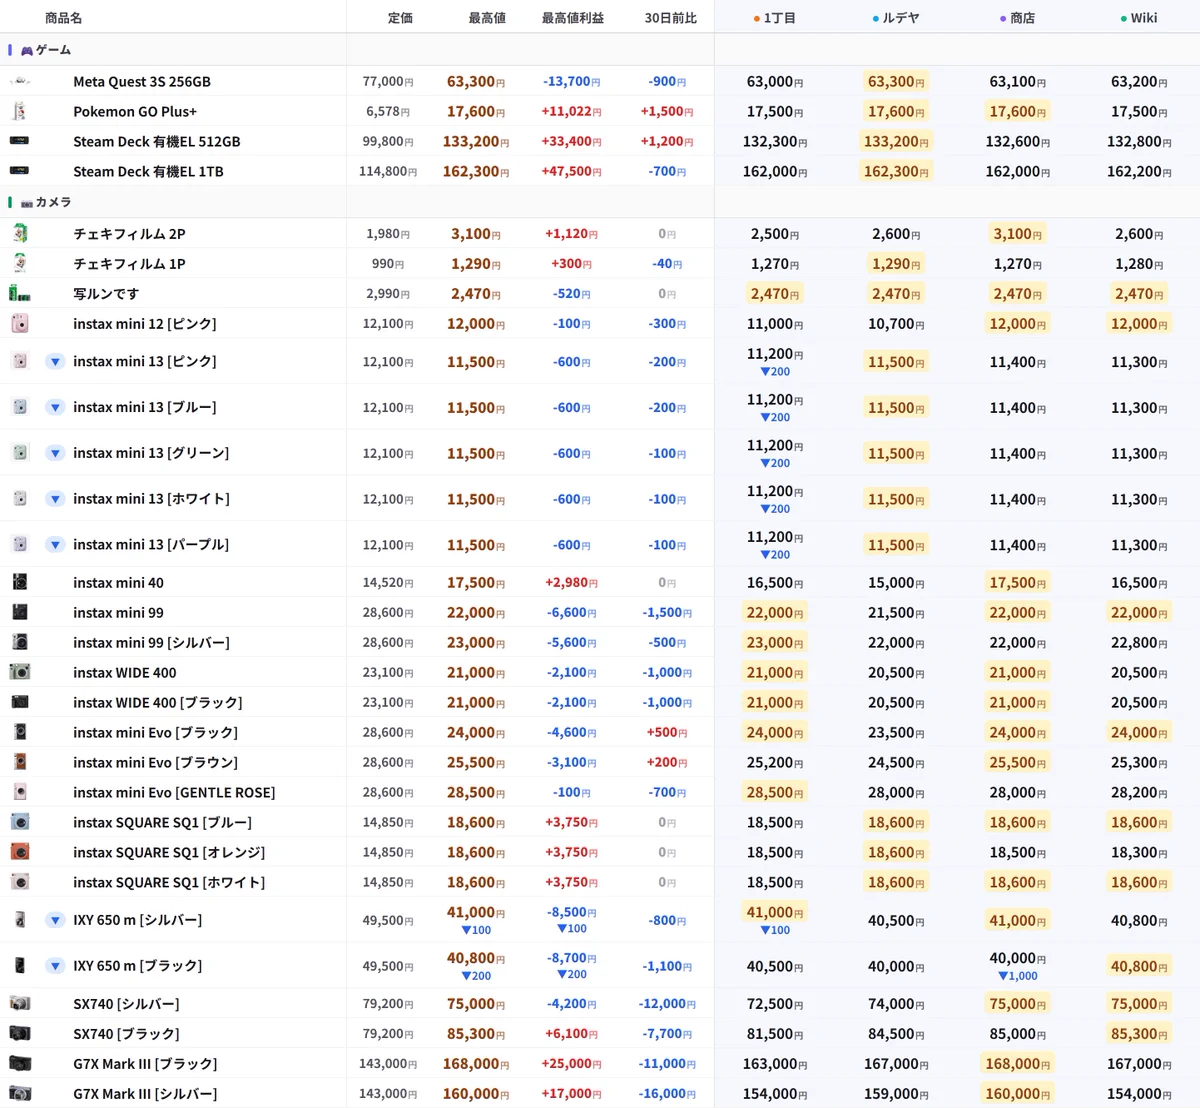Click the instax WIDE 400 [ブラック] icon
The image size is (1200, 1108).
(x=20, y=702)
